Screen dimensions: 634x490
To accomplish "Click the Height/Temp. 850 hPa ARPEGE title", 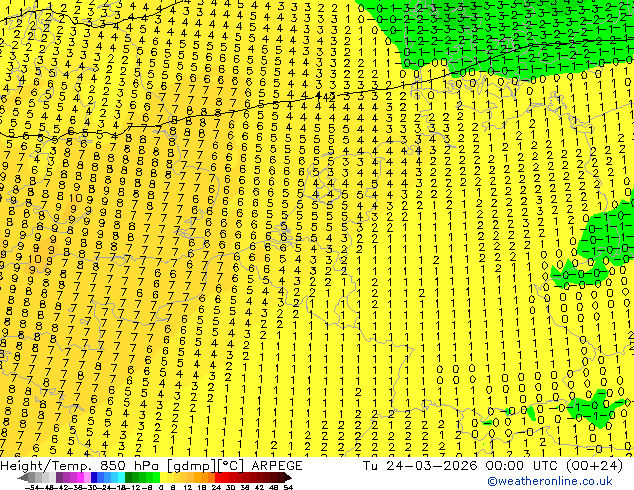I will pos(151,466).
